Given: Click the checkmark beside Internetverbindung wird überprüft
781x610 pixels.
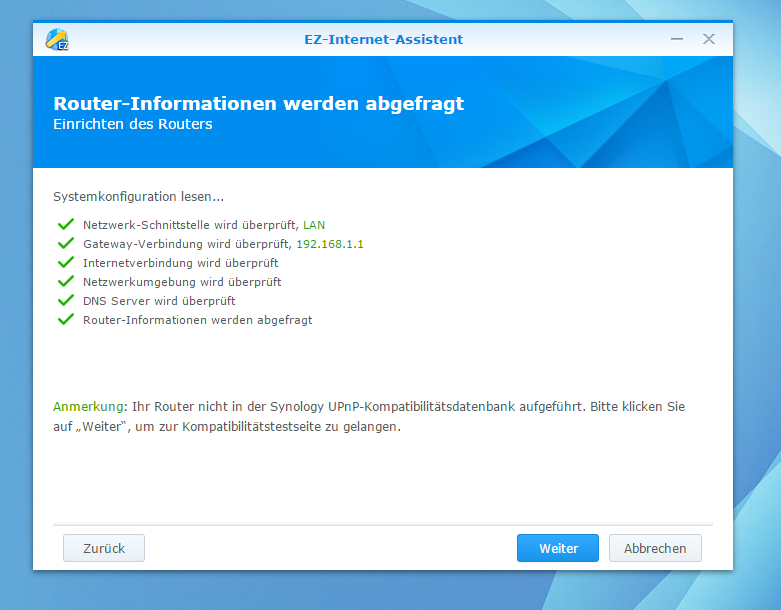Looking at the screenshot, I should coord(66,262).
